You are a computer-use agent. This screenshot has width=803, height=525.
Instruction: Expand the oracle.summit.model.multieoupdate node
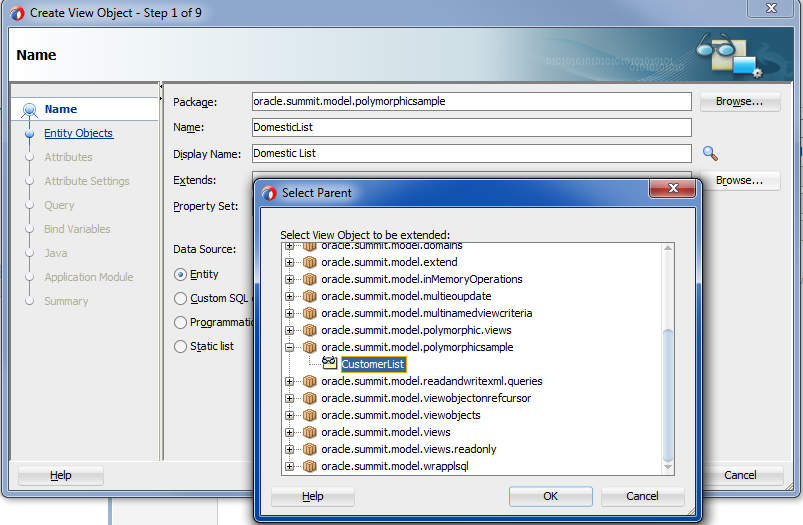289,296
